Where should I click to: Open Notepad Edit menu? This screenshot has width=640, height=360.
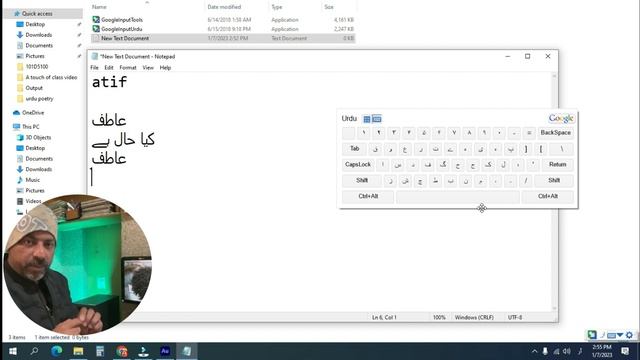pyautogui.click(x=109, y=68)
